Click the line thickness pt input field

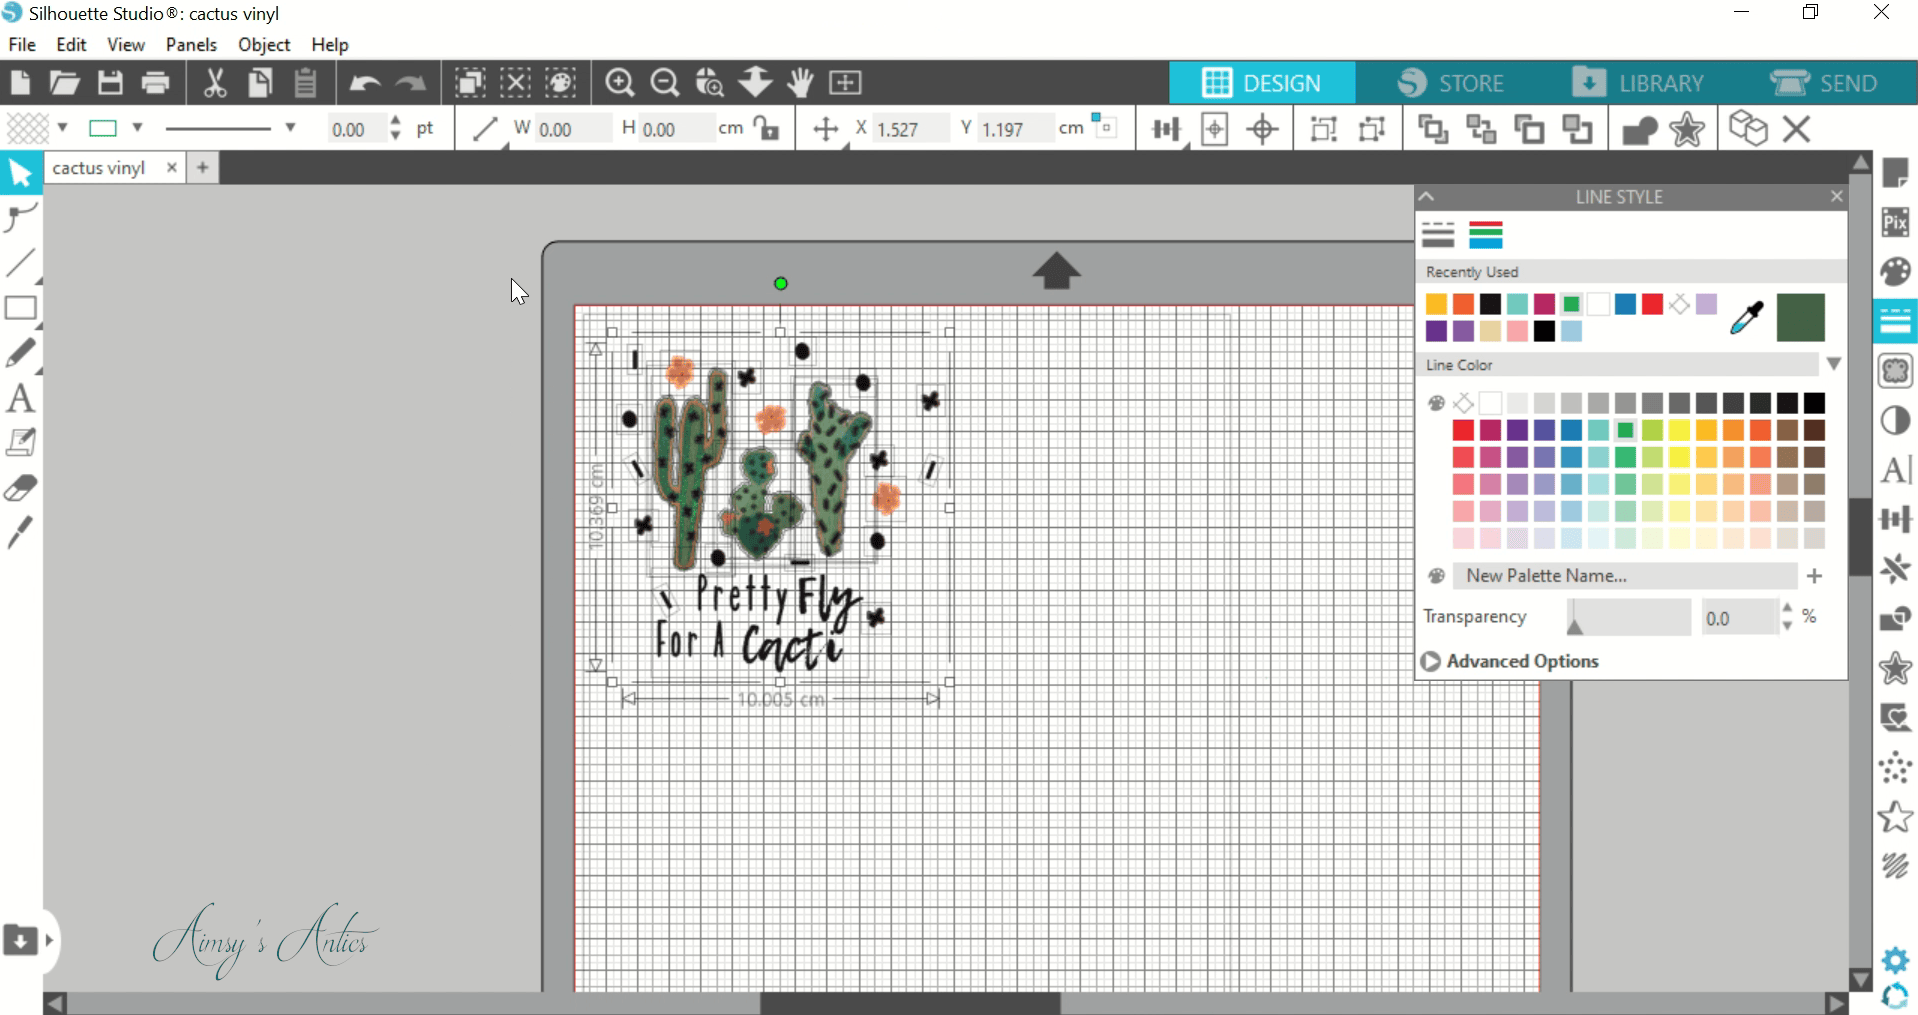click(355, 129)
